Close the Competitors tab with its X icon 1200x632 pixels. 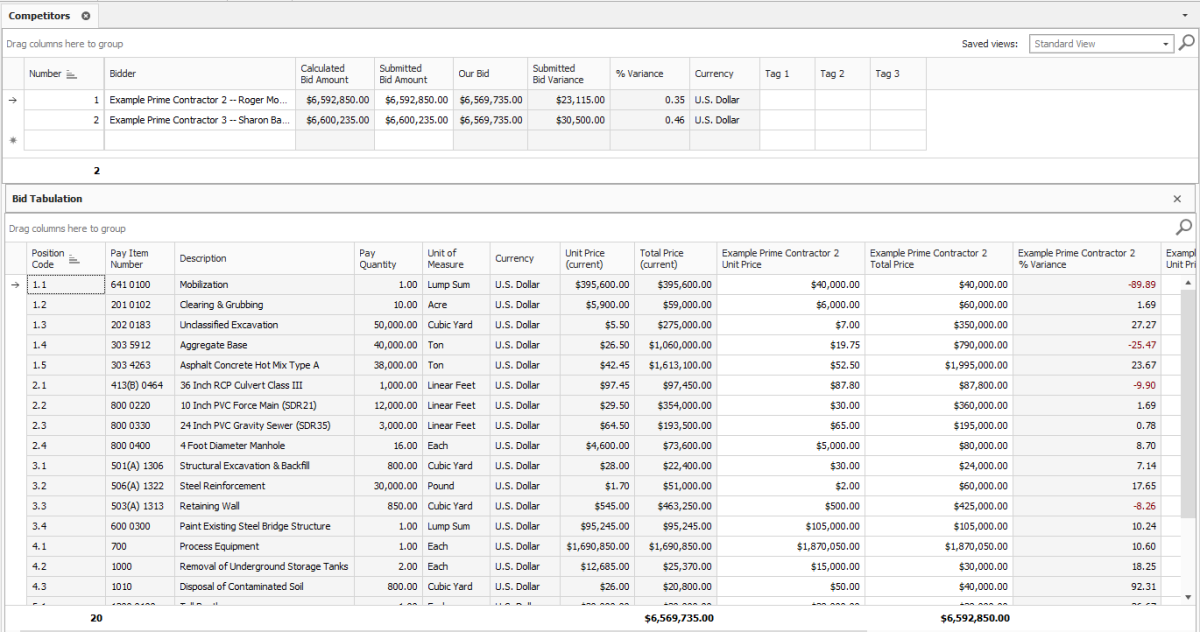86,16
